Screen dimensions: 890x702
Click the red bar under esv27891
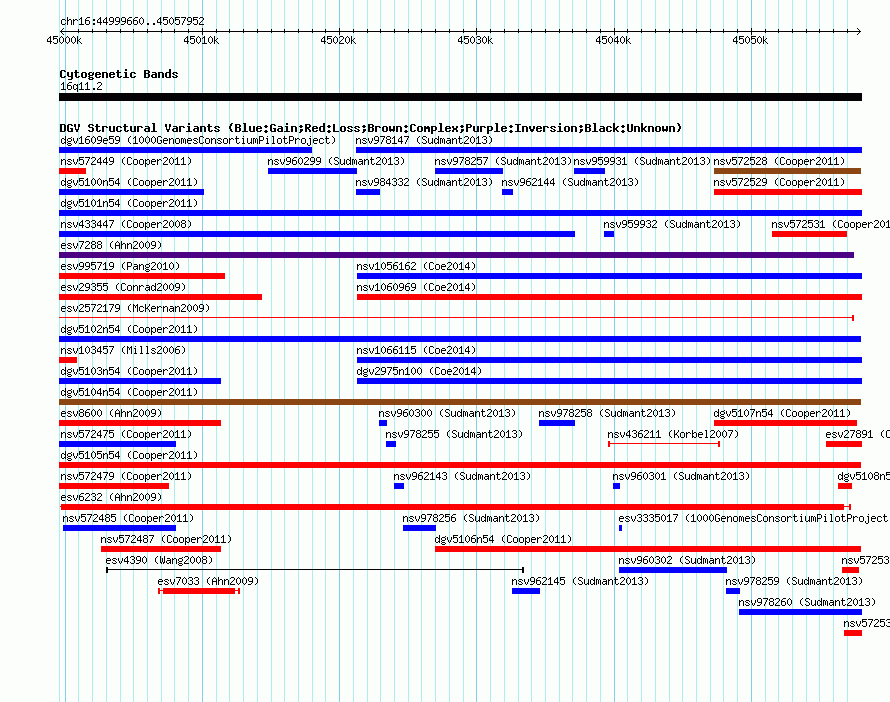tap(844, 444)
